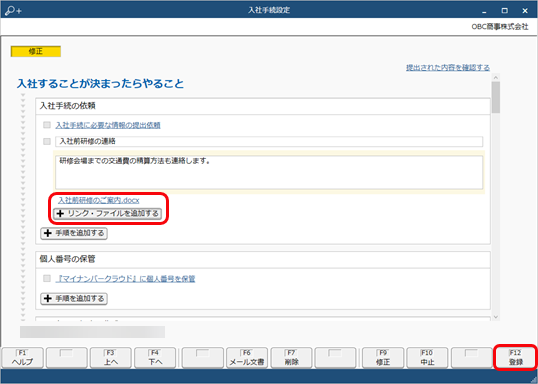
Task: Close the 入社手続設定 window
Action: coord(525,11)
